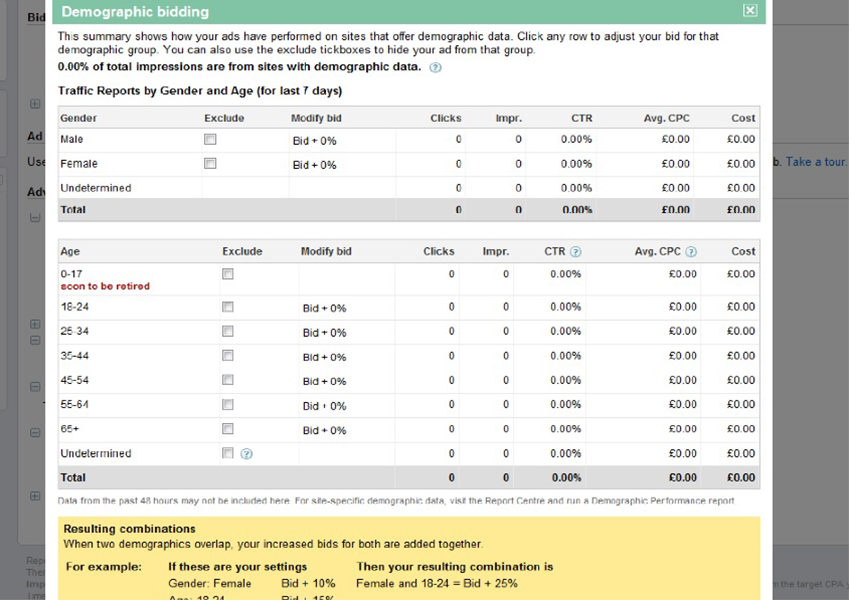851x600 pixels.
Task: Exclude the 25-34 age group
Action: click(228, 331)
